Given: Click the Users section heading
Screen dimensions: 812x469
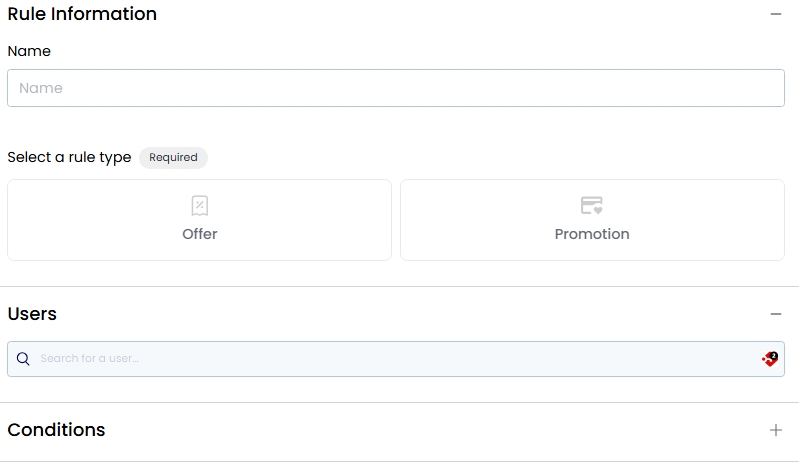Looking at the screenshot, I should click(x=32, y=314).
